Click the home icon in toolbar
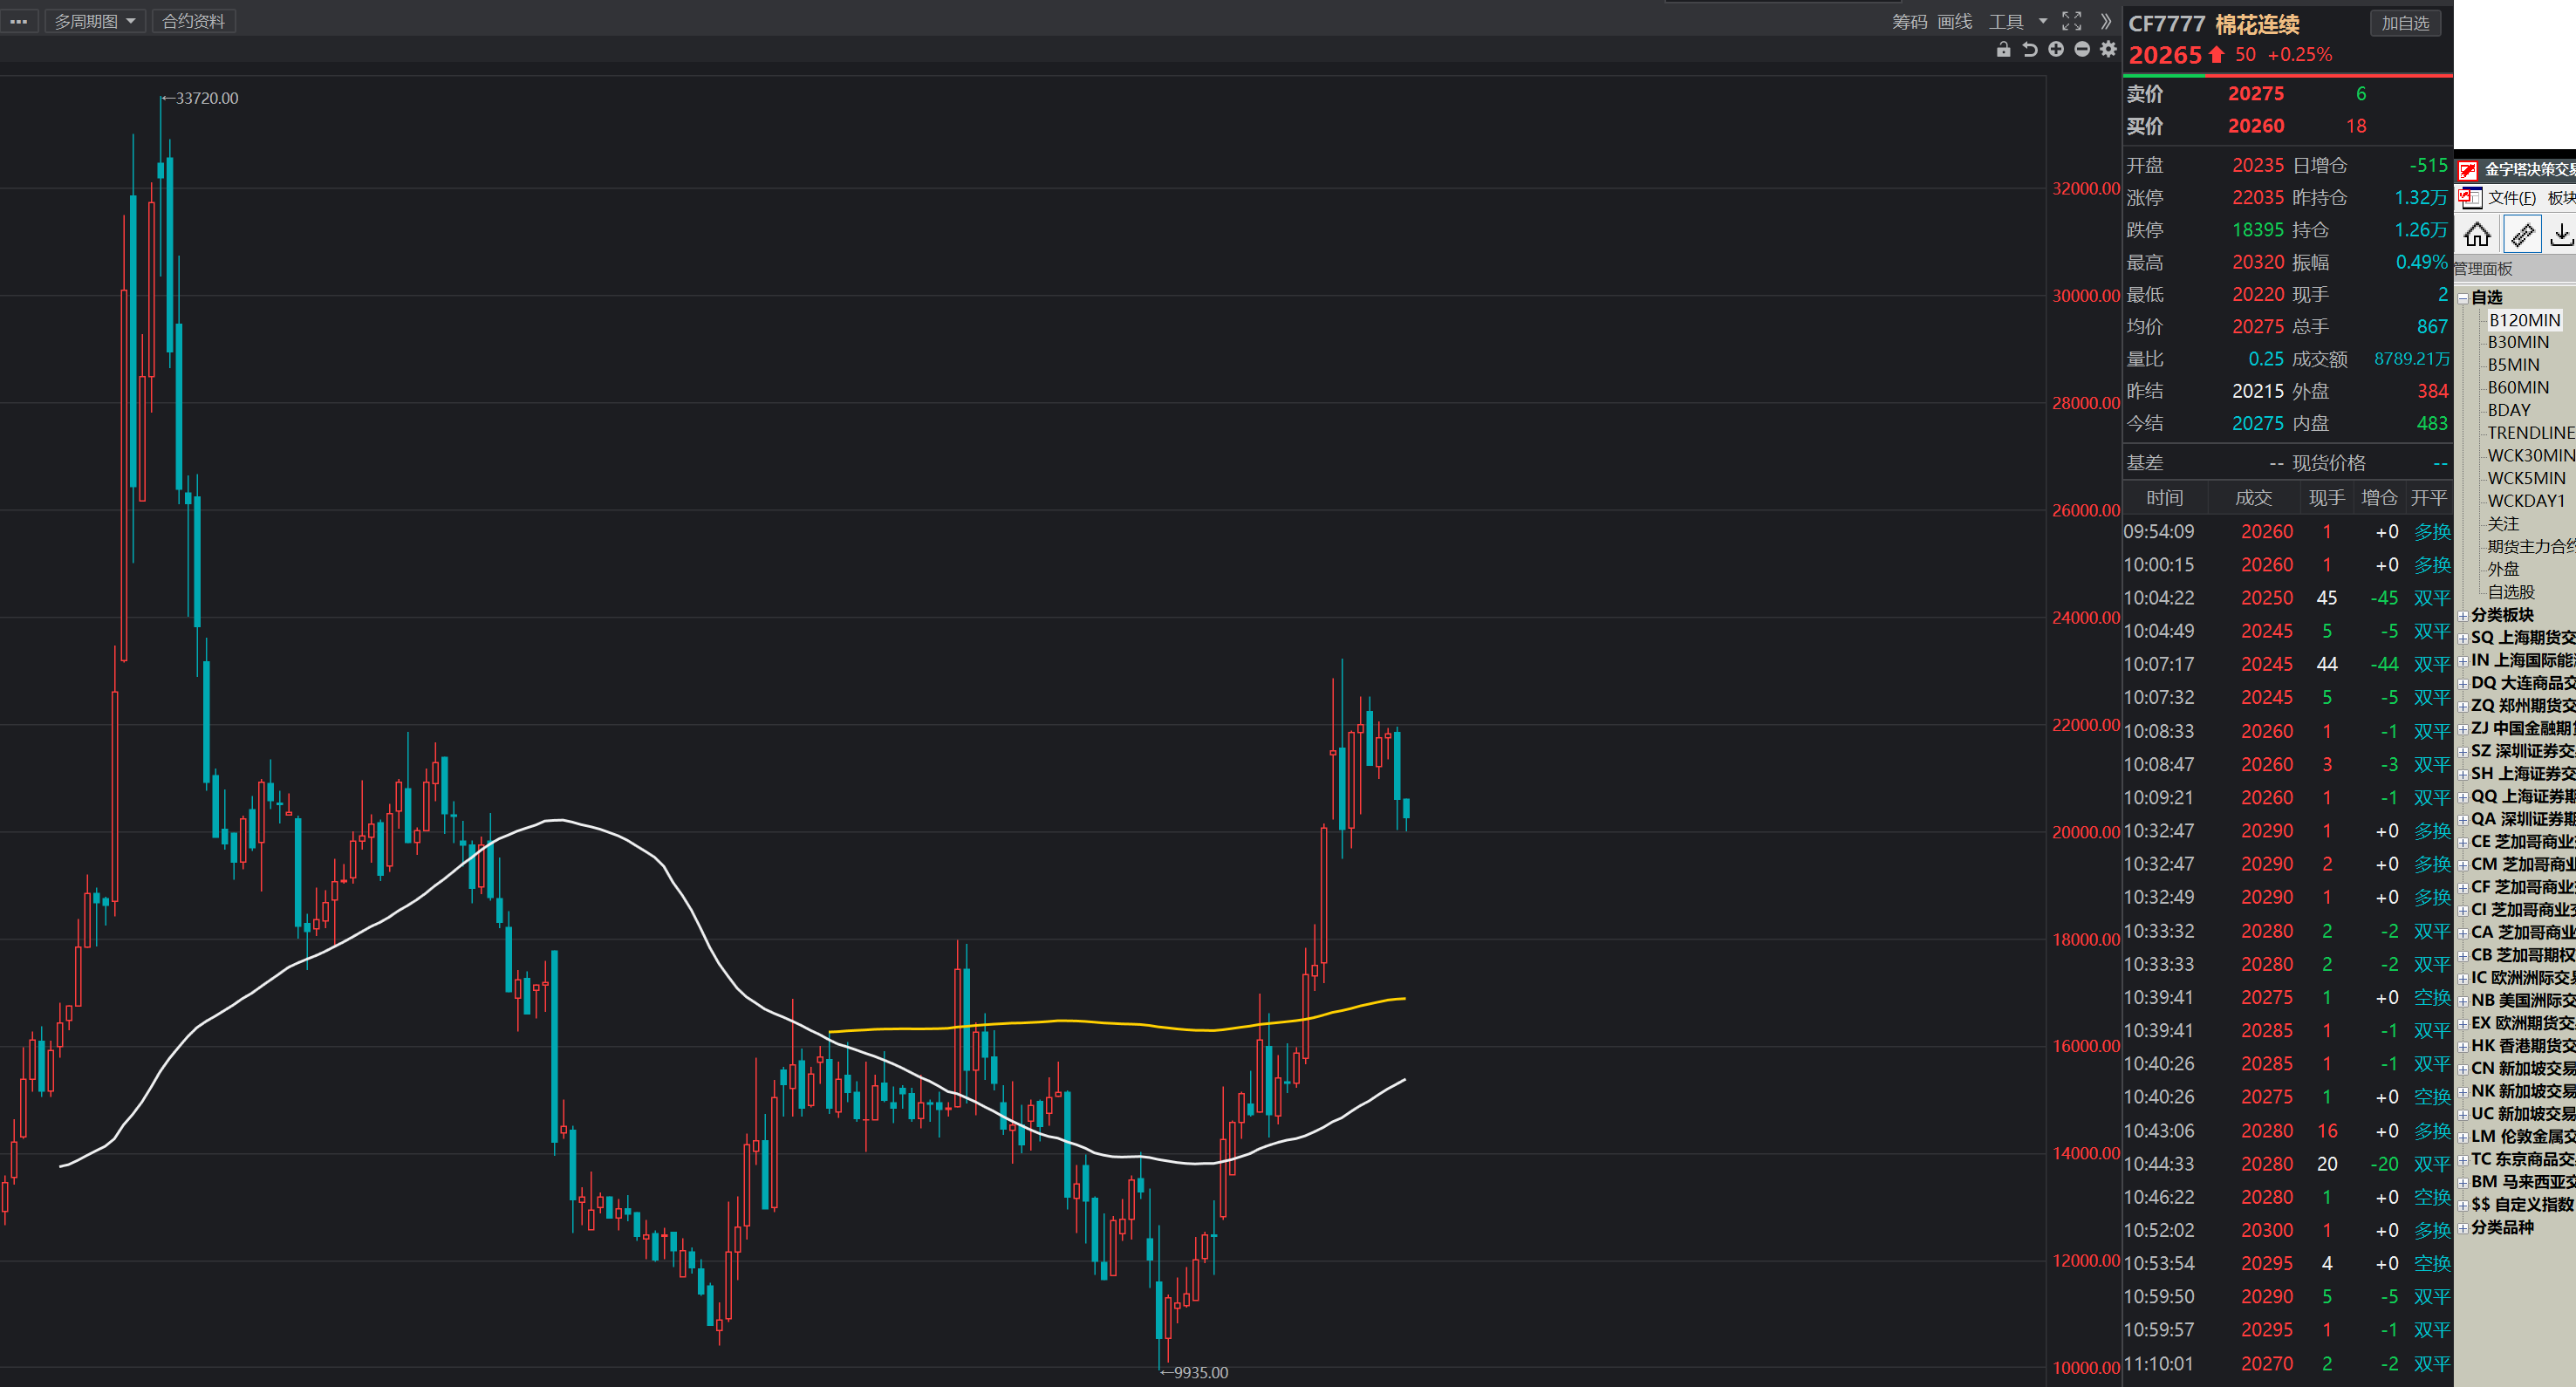 pos(2477,235)
